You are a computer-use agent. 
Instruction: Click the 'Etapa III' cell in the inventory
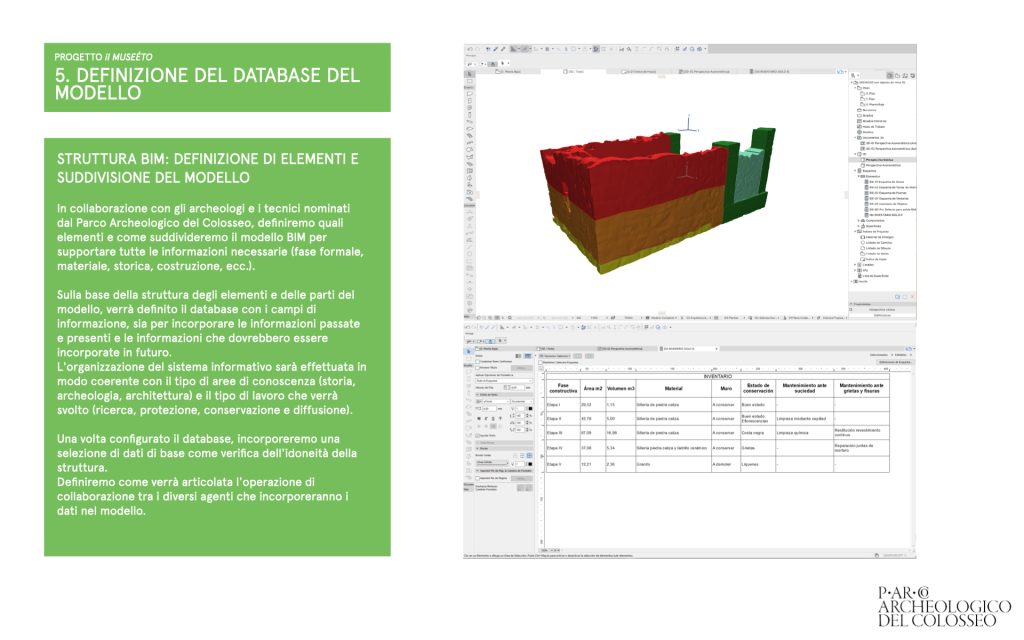pyautogui.click(x=556, y=433)
